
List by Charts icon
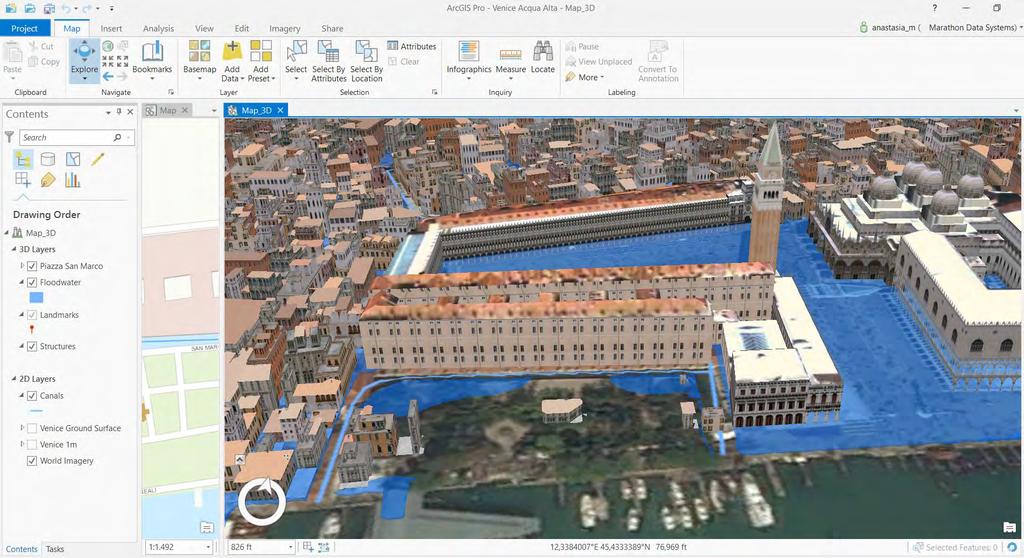tap(72, 180)
